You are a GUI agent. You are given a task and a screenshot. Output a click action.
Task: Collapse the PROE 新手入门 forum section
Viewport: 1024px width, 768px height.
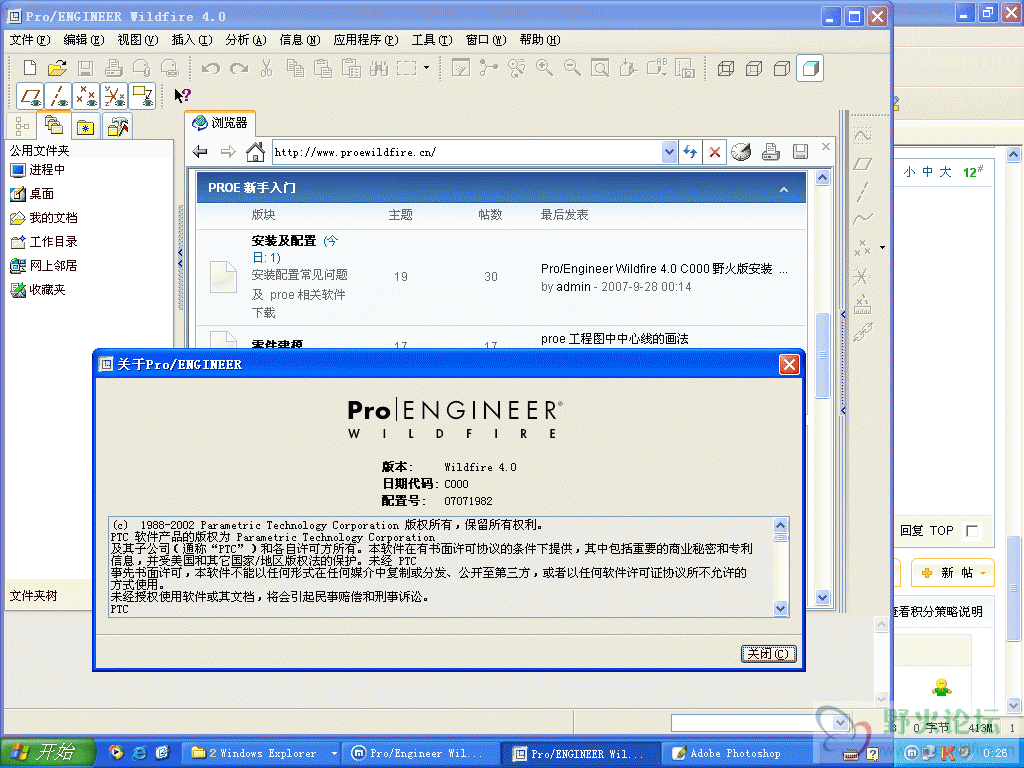click(x=784, y=189)
